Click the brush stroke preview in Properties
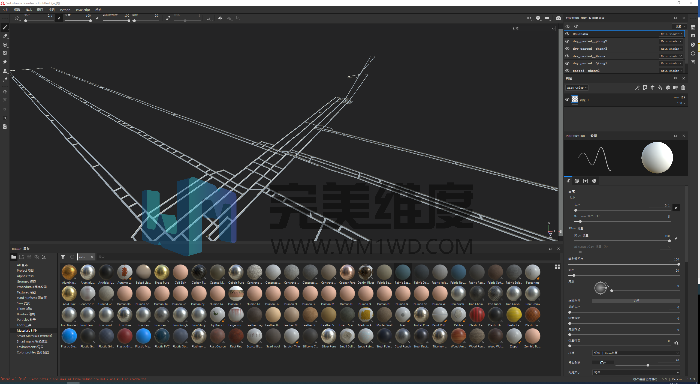The image size is (700, 384). point(595,159)
